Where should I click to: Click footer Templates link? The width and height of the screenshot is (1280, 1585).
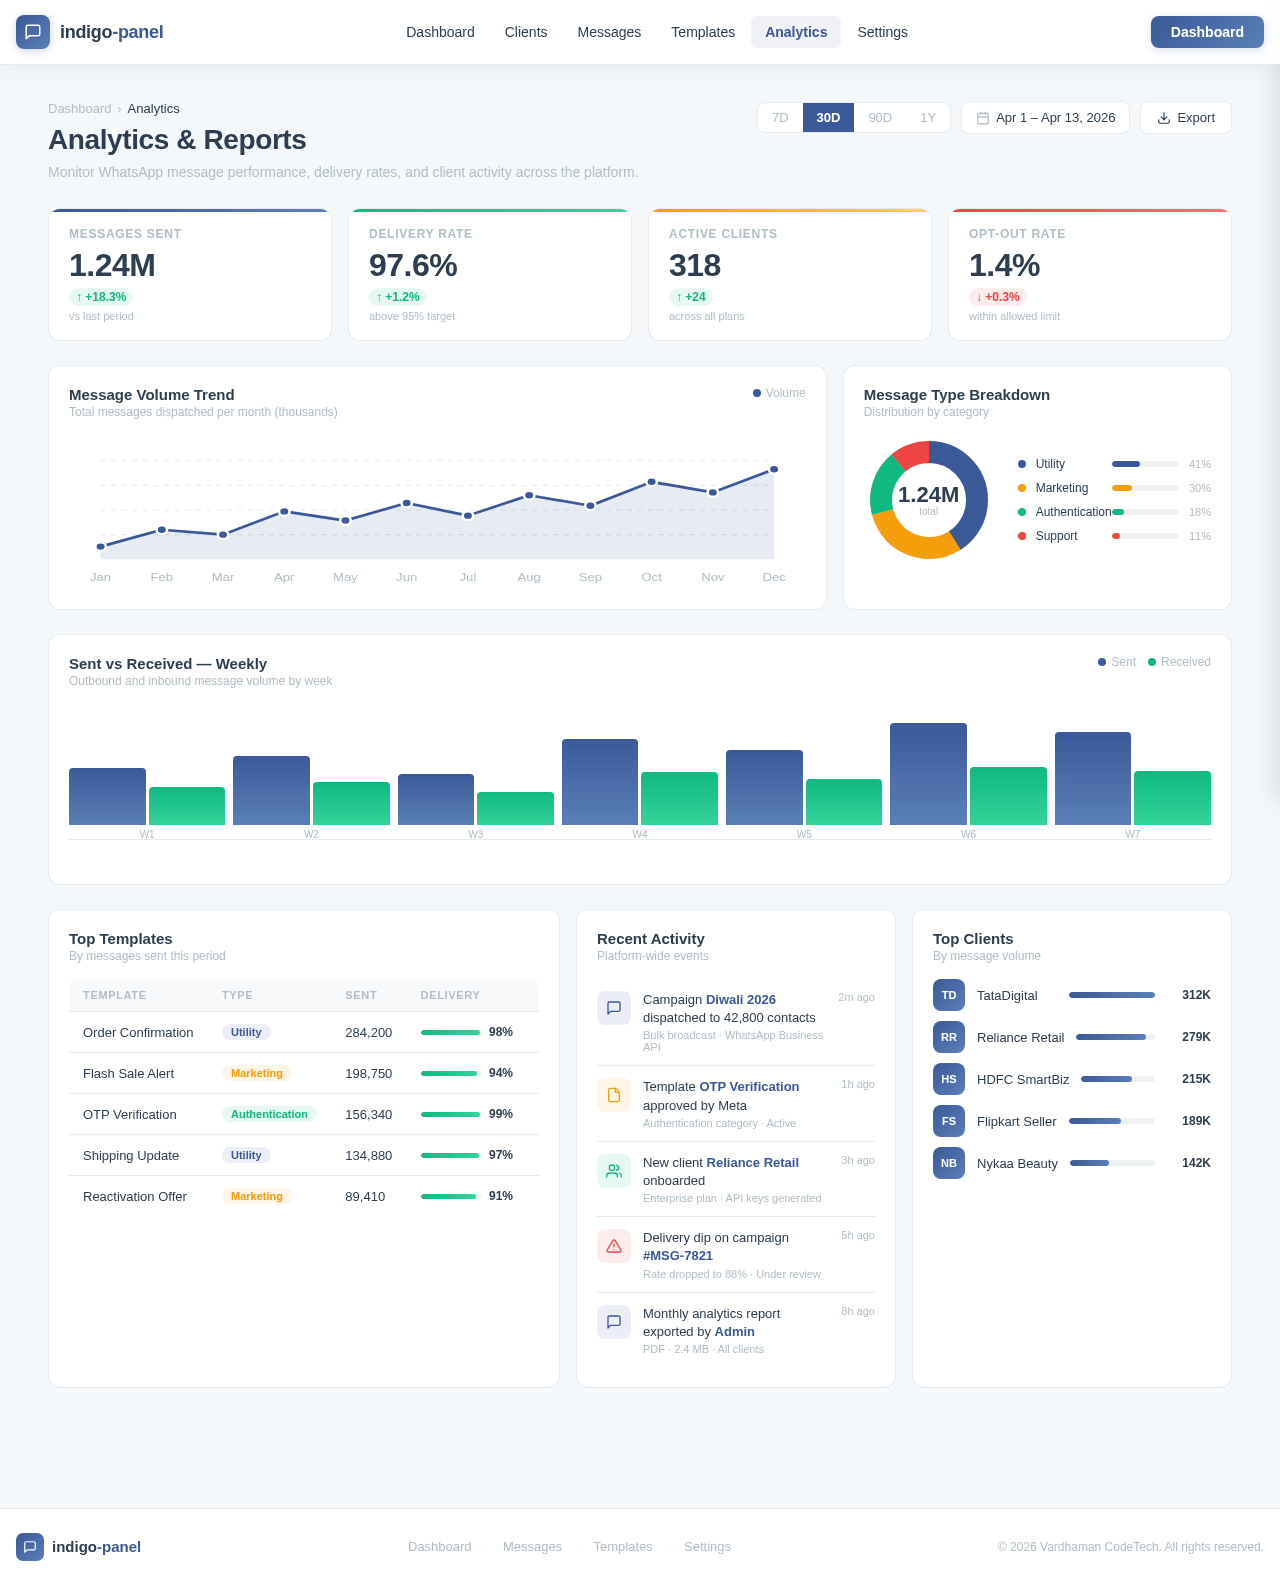(x=623, y=1547)
